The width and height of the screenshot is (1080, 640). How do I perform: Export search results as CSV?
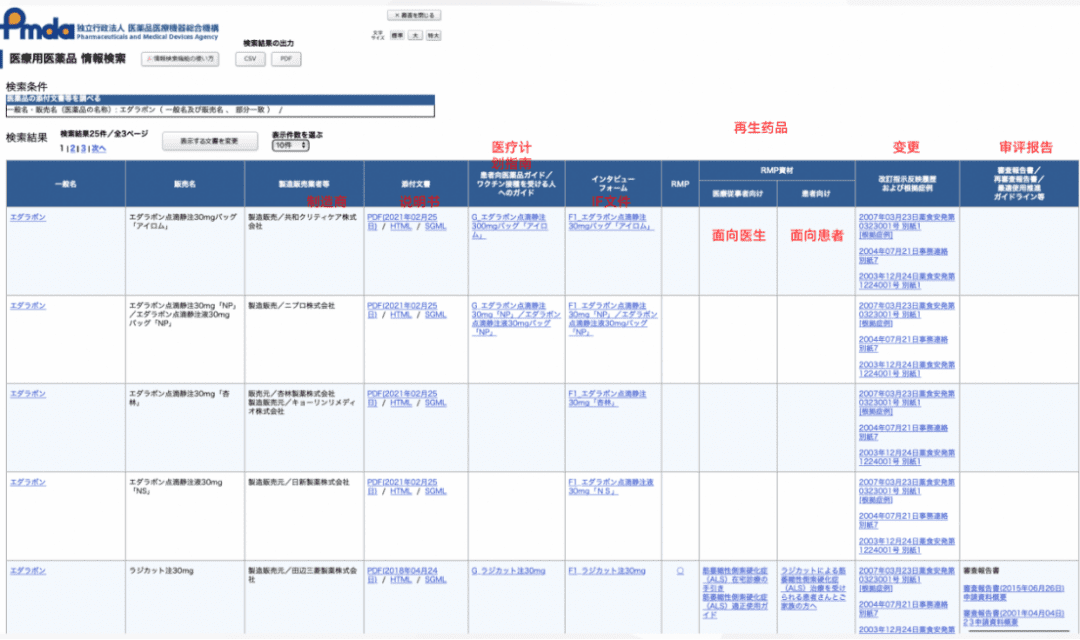pyautogui.click(x=250, y=59)
